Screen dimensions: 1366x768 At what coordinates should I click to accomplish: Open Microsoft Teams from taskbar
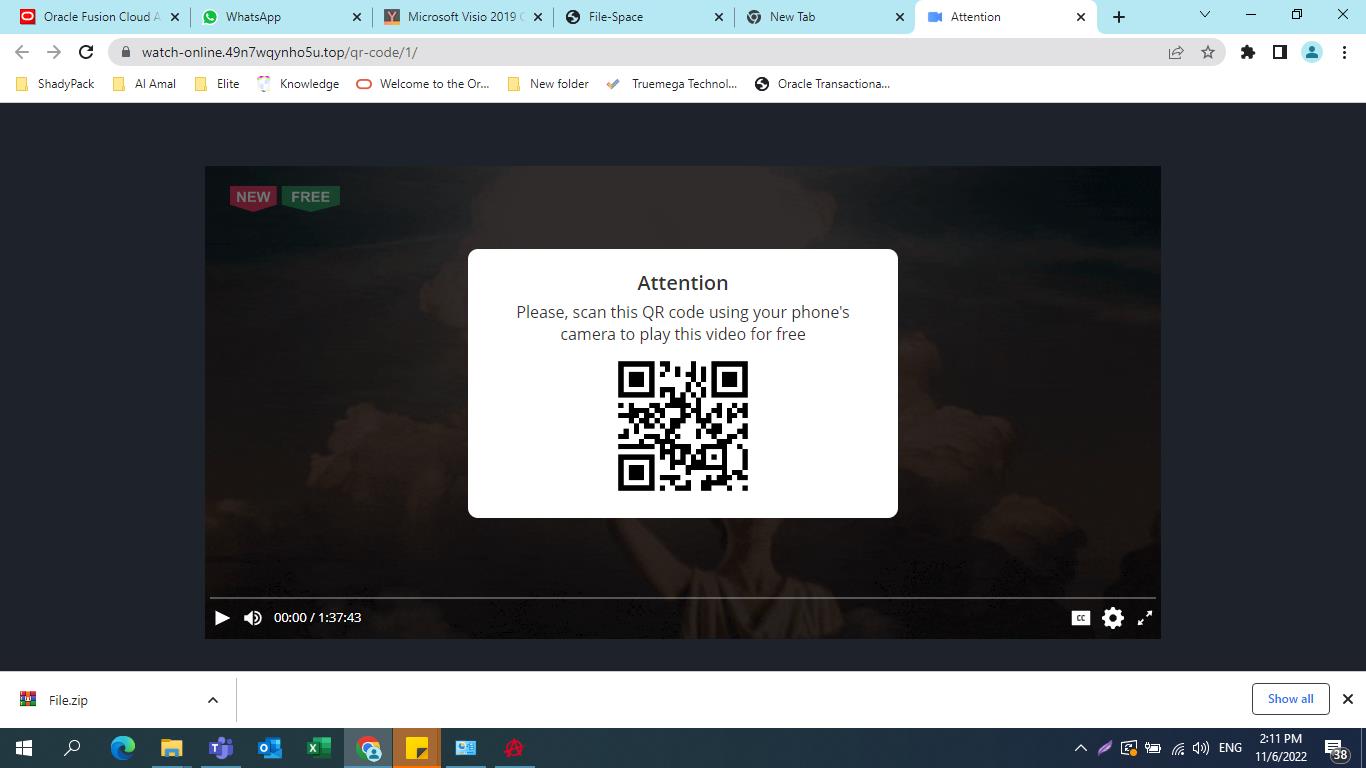click(220, 748)
